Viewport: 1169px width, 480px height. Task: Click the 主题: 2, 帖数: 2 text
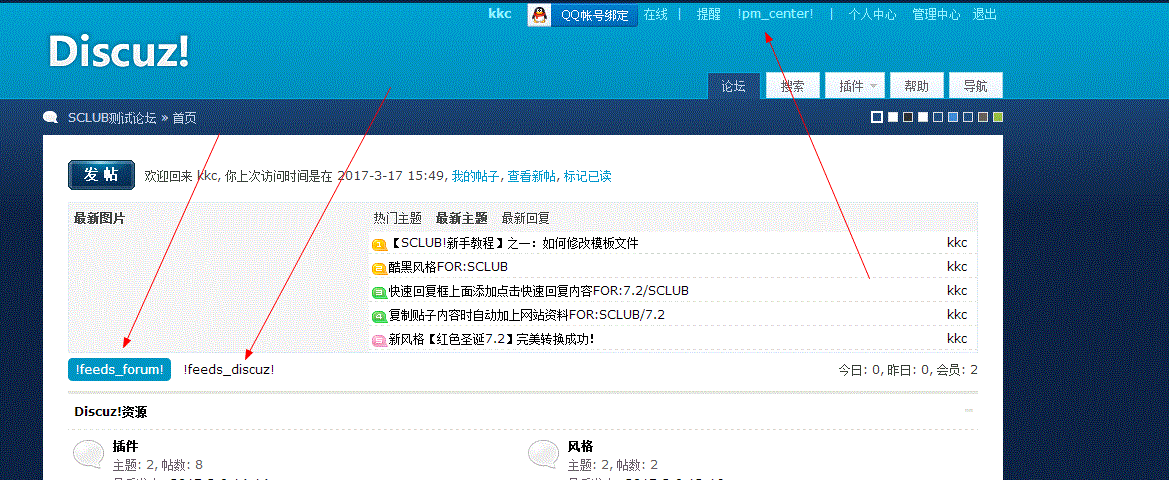[612, 465]
